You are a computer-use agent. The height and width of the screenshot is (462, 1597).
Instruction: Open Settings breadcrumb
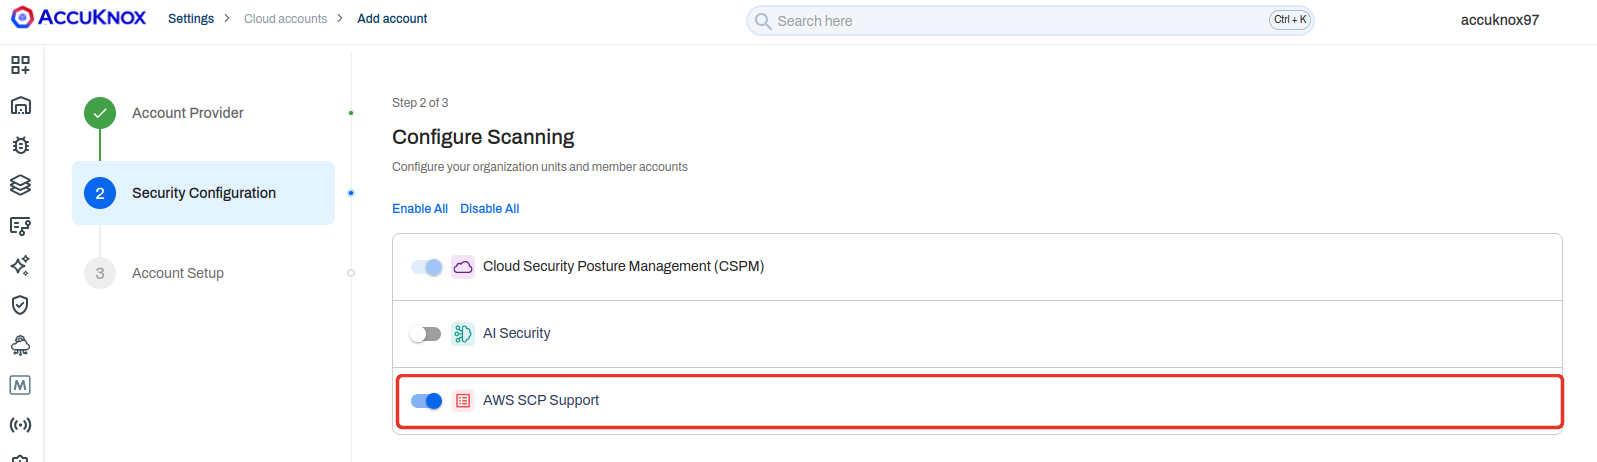tap(191, 19)
